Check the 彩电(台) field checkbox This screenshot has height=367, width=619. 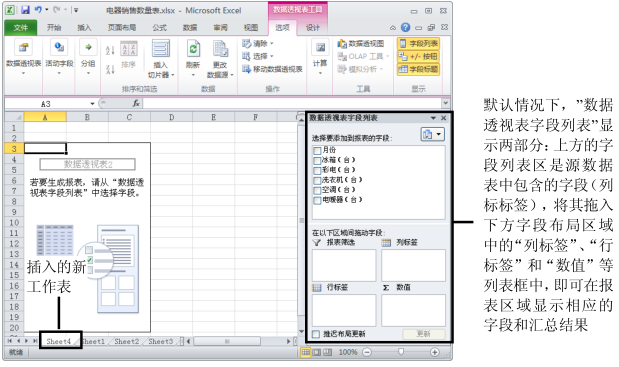[x=317, y=170]
